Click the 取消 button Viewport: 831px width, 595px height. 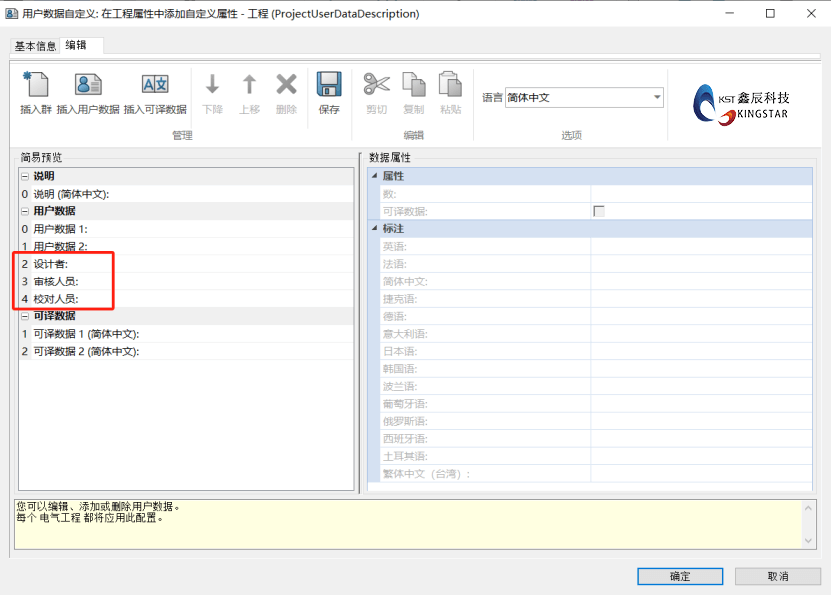point(777,576)
